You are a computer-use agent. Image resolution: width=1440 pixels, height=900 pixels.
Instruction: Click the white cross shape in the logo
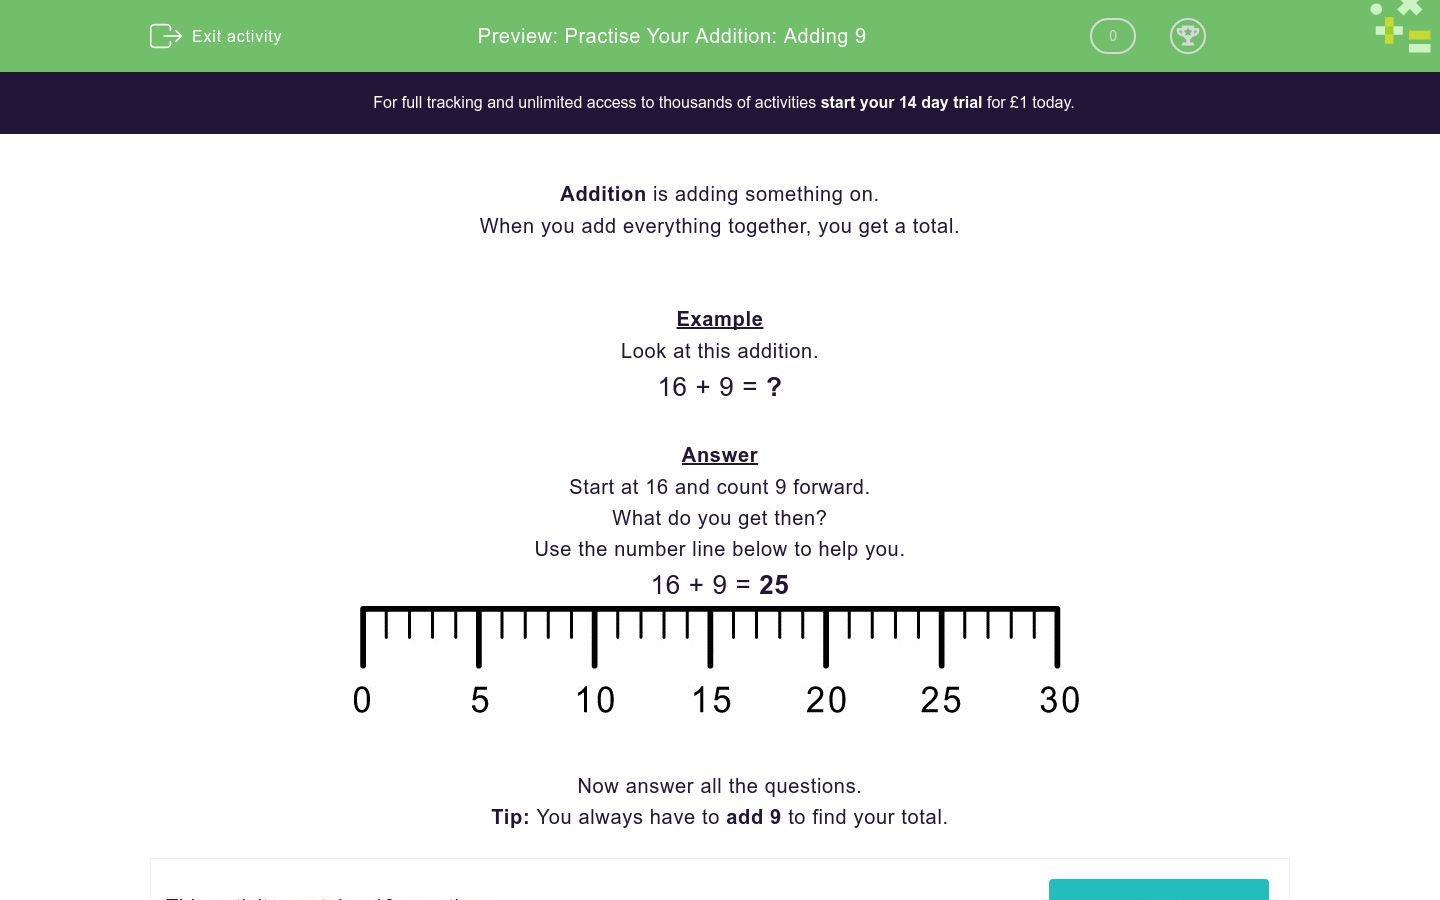tap(1409, 8)
